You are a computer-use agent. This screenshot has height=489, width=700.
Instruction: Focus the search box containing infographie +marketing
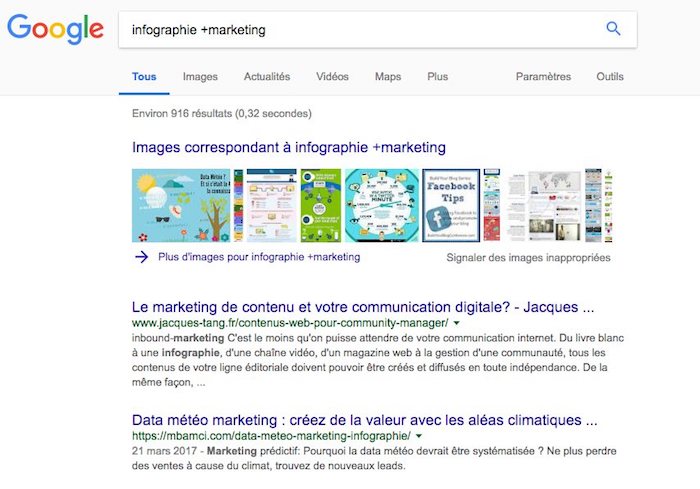tap(378, 29)
